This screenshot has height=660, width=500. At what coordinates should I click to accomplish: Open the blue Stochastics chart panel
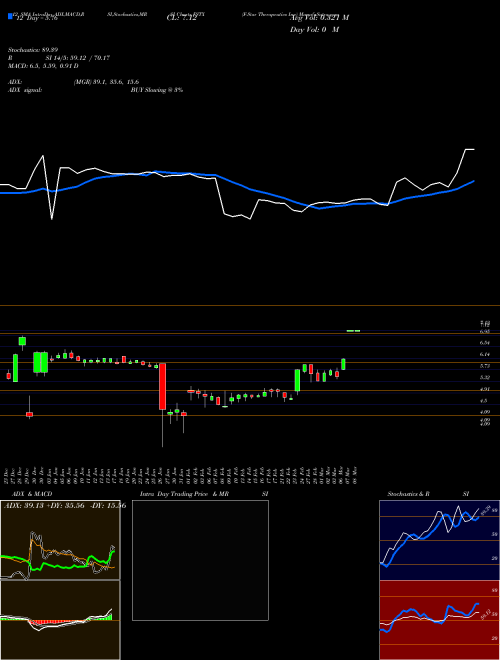439,540
